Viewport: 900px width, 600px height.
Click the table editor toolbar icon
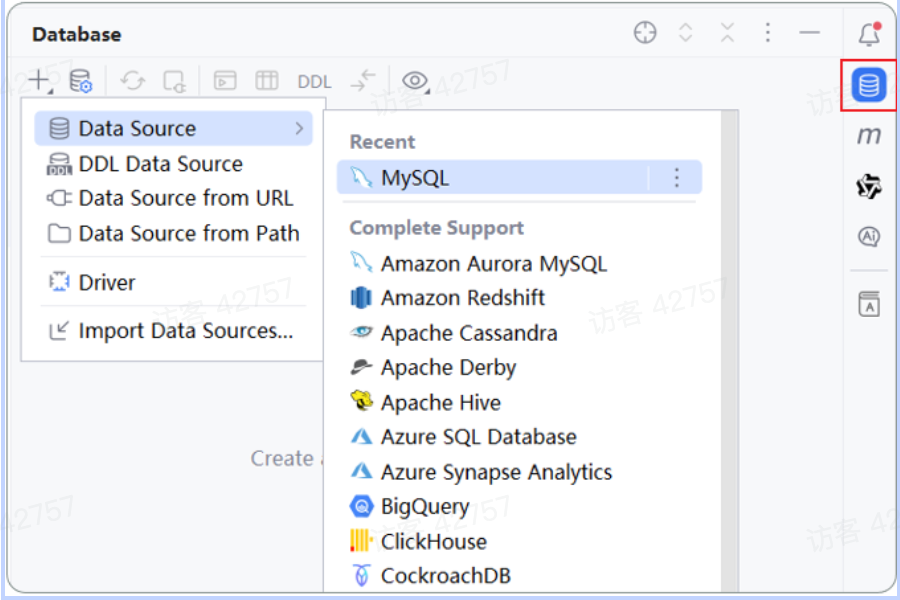pyautogui.click(x=267, y=81)
